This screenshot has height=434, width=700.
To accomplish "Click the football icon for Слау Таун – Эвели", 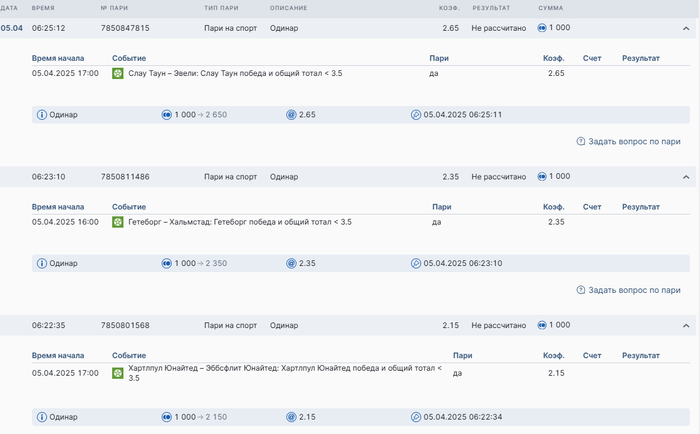I will click(x=118, y=73).
